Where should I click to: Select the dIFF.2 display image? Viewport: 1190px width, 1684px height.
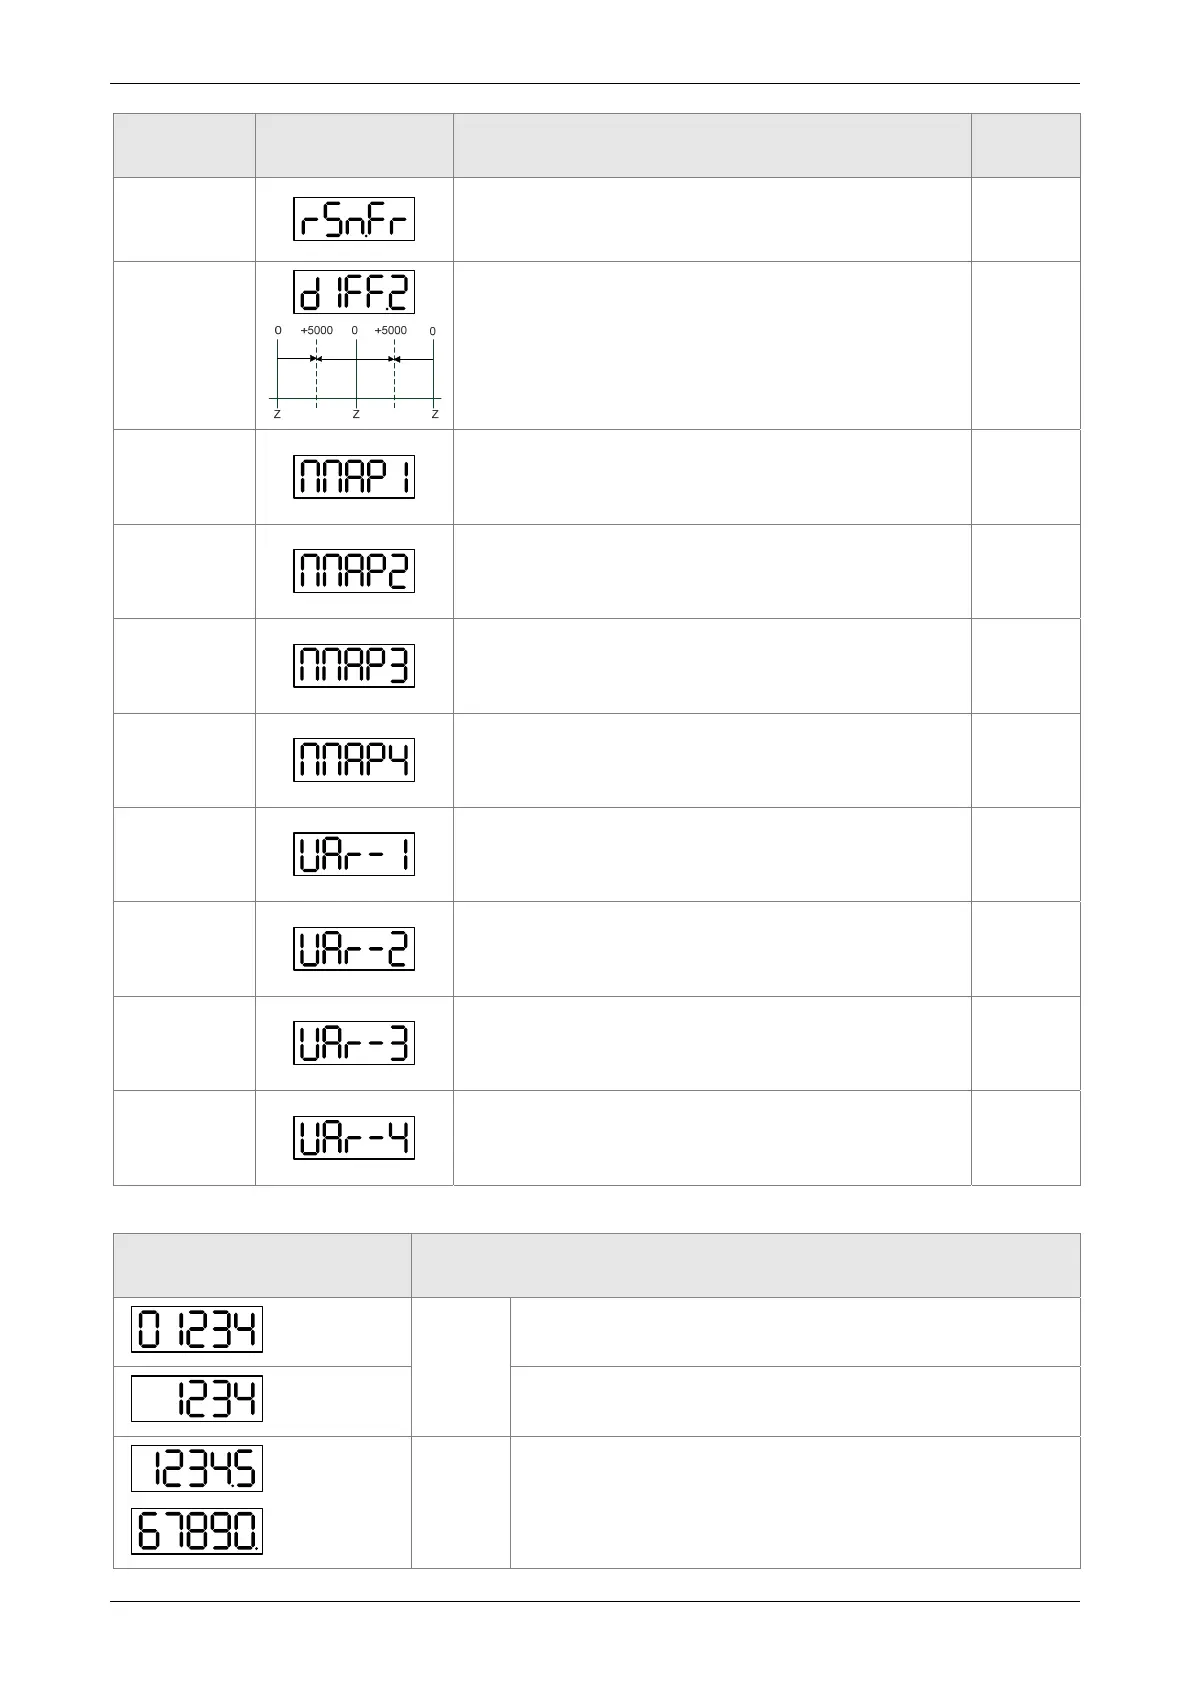(354, 292)
